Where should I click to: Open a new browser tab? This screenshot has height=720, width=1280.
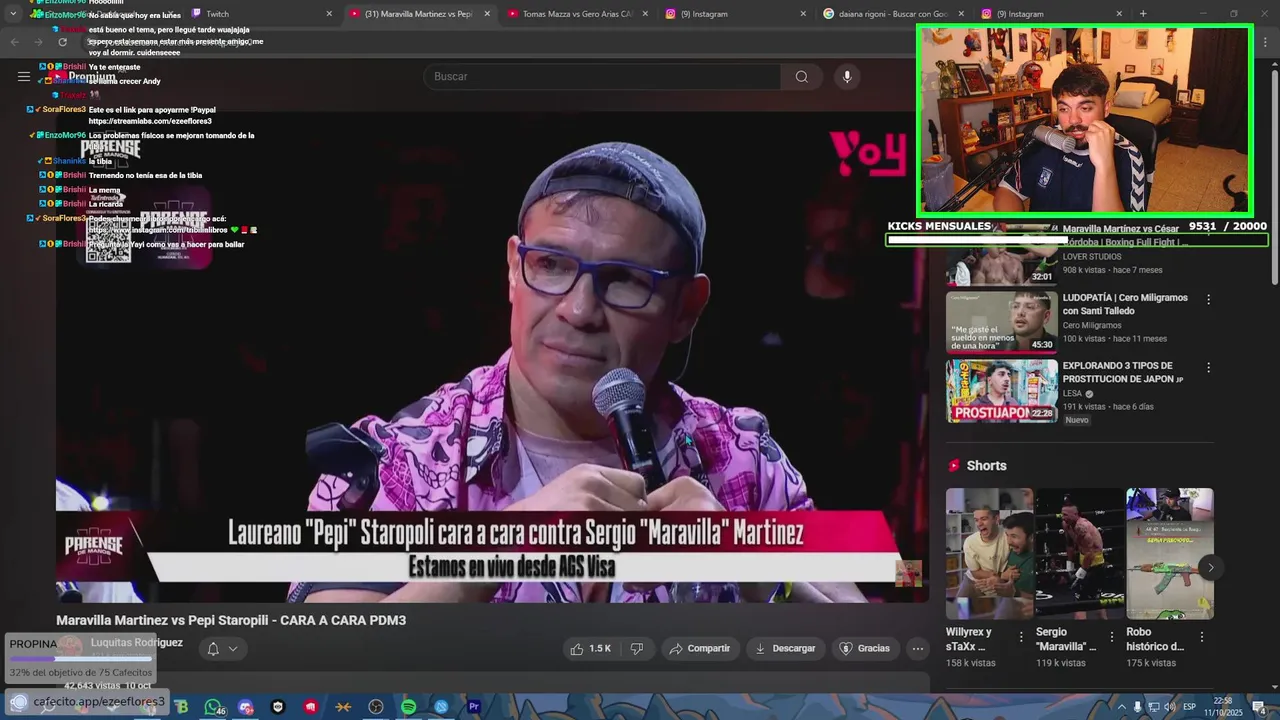click(1143, 14)
